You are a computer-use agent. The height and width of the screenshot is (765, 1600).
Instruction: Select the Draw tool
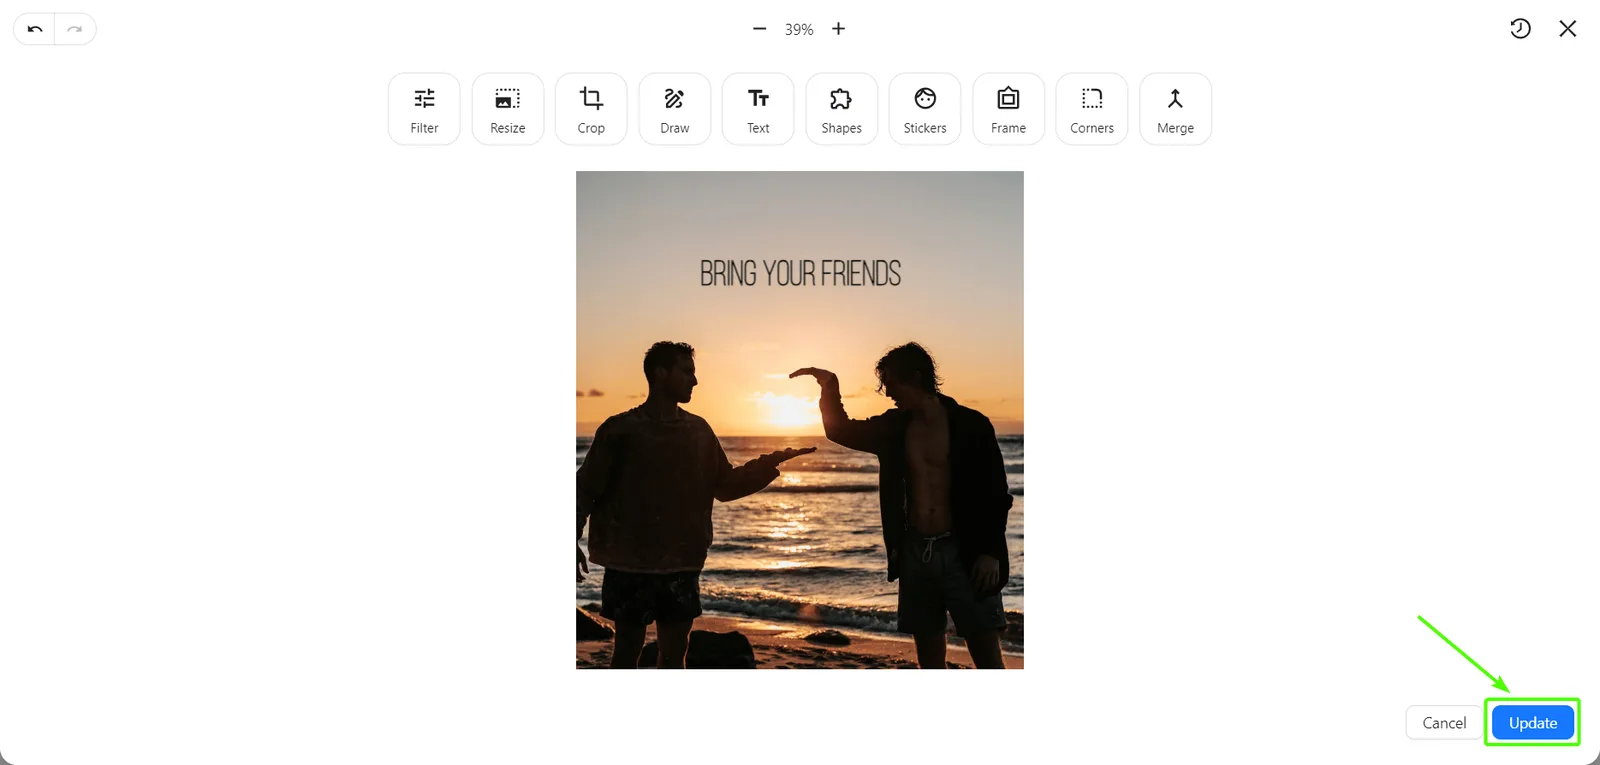(x=675, y=109)
